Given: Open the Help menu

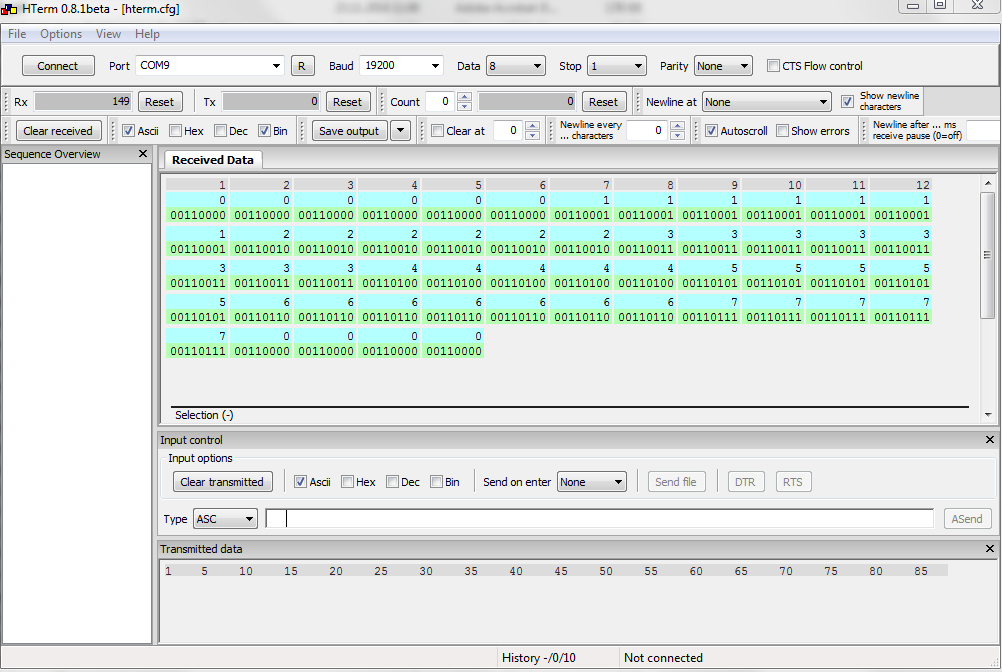Looking at the screenshot, I should click(x=147, y=34).
